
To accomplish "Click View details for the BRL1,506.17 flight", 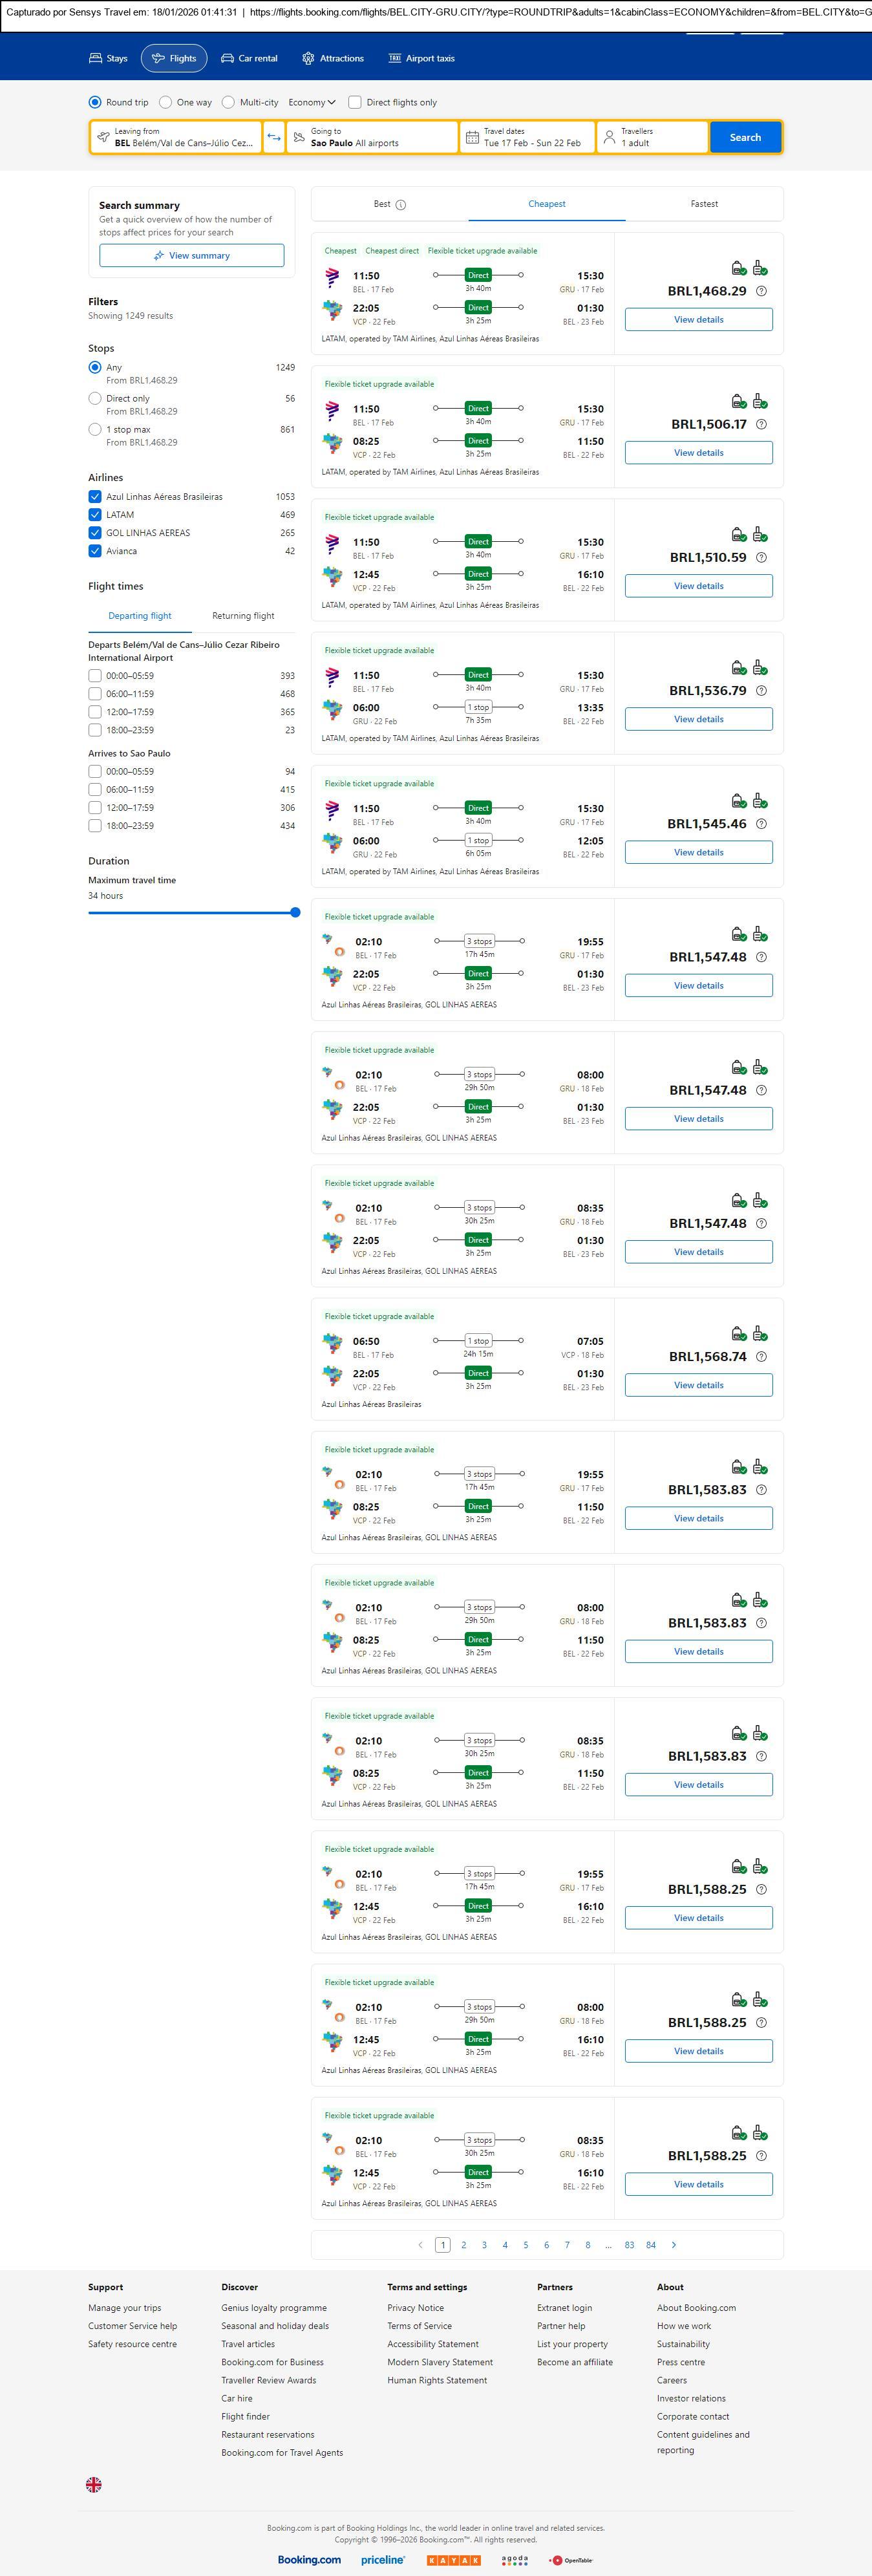I will pos(698,453).
